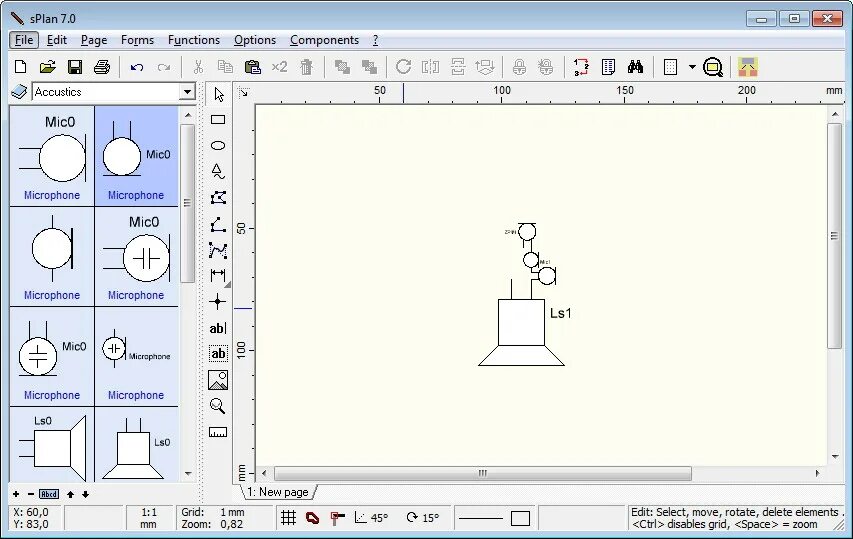This screenshot has width=853, height=539.
Task: Open the File menu
Action: pos(24,40)
